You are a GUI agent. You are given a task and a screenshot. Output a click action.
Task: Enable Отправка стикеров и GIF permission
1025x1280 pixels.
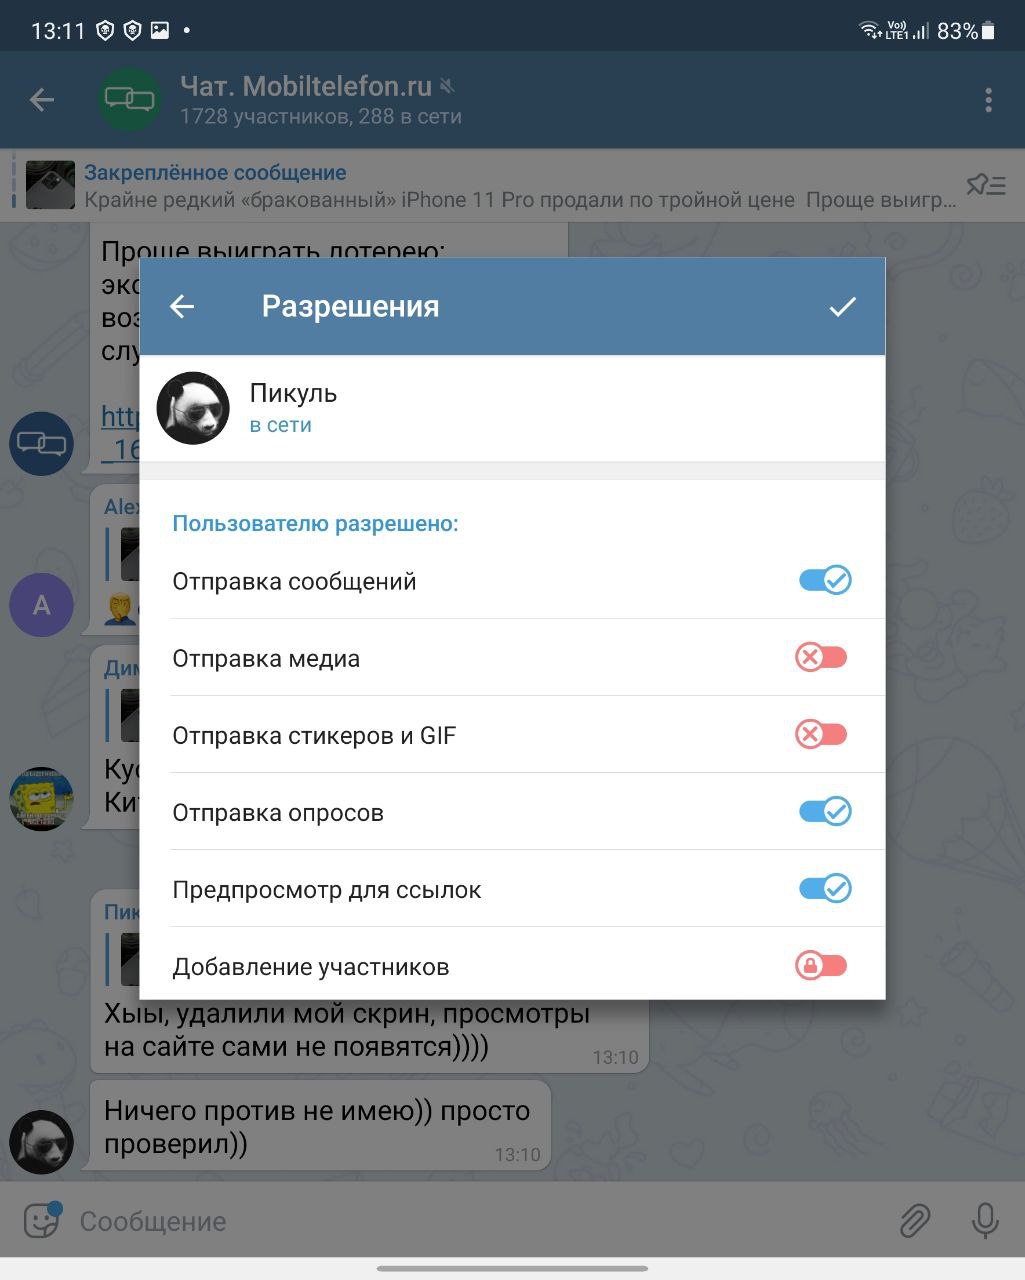click(821, 734)
